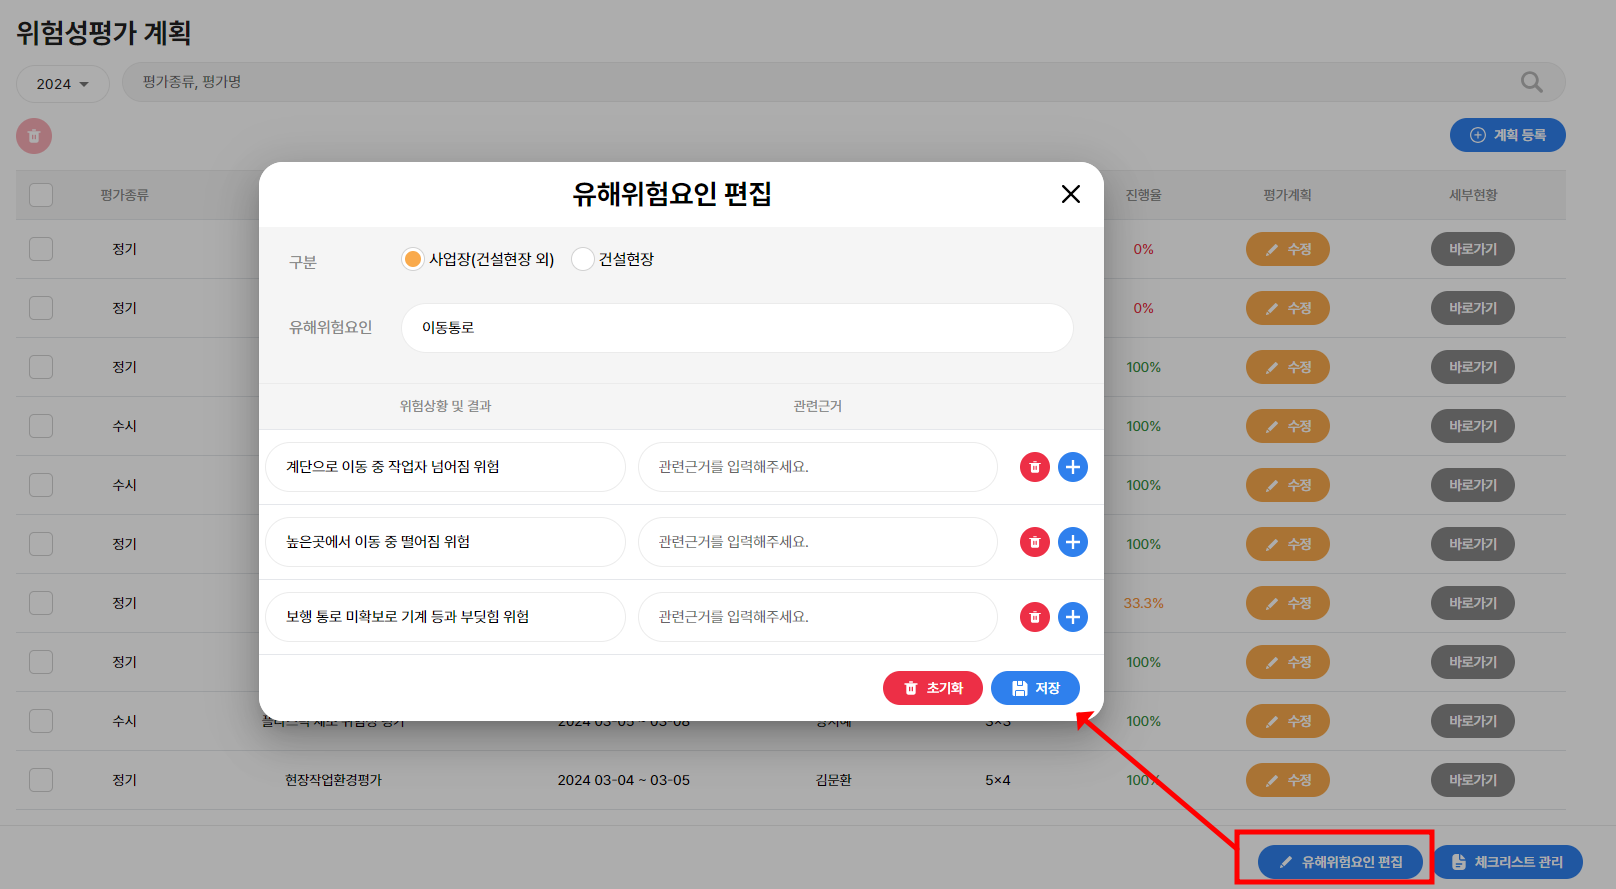Click plus icon beside 높은곳에서 이동 중 row
The image size is (1616, 889).
point(1072,542)
